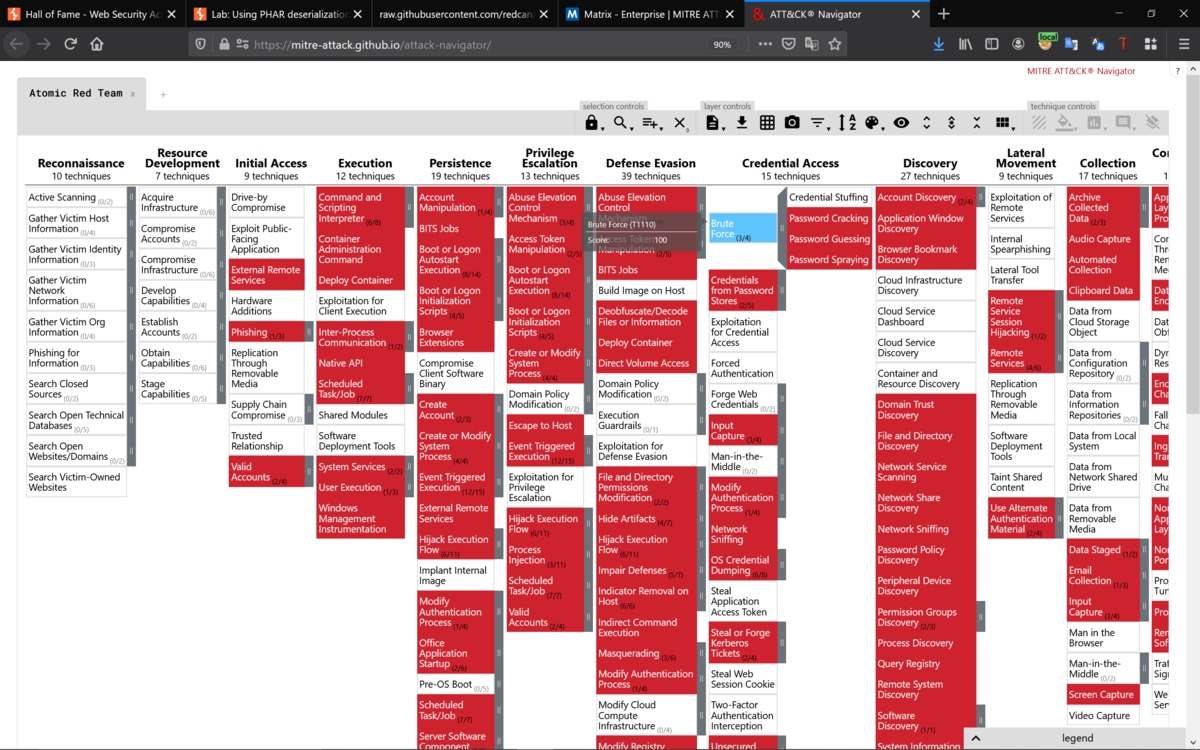
Task: Select the Native API technique
Action: point(360,363)
